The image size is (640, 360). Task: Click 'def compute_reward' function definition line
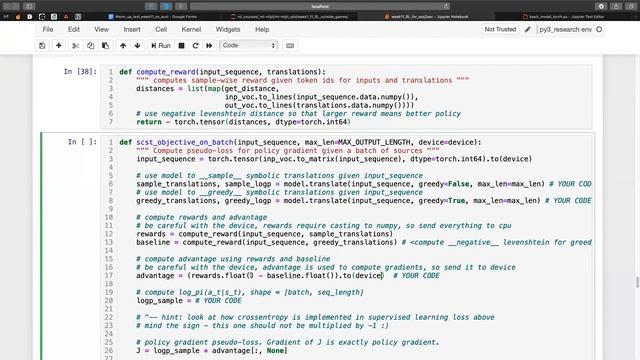click(222, 72)
